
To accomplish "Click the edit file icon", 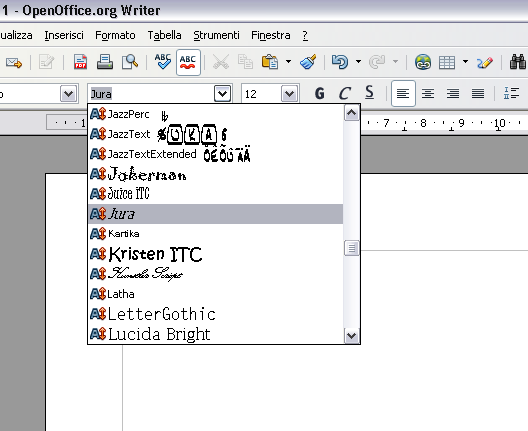I will [46, 62].
